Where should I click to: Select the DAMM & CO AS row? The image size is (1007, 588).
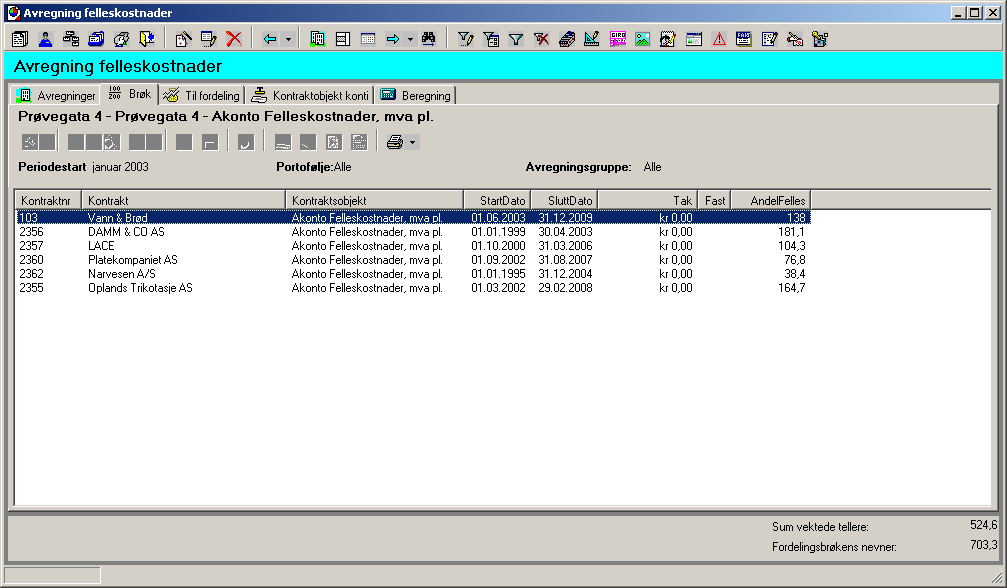[414, 232]
